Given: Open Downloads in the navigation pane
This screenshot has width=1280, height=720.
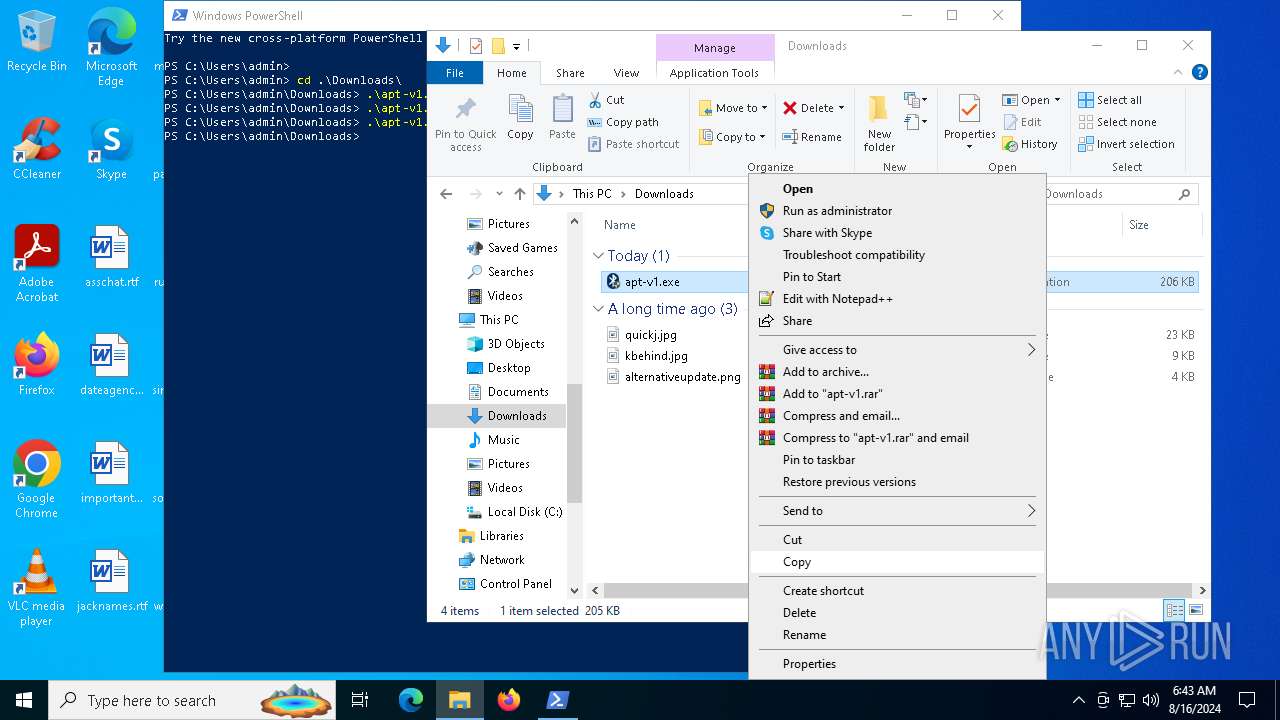Looking at the screenshot, I should [516, 416].
